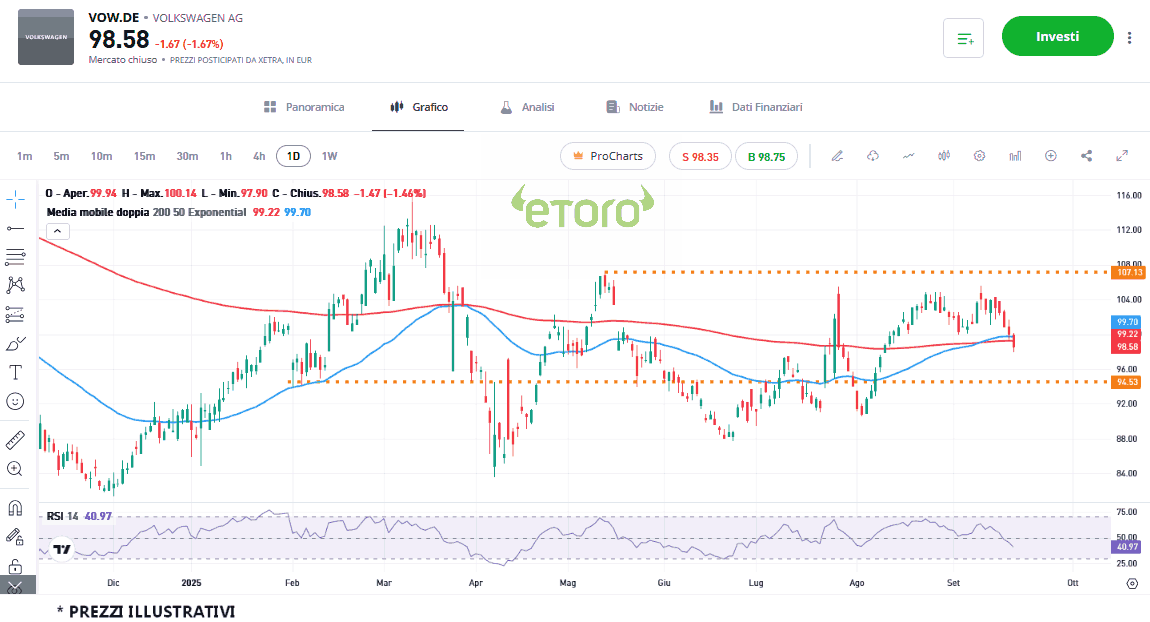The width and height of the screenshot is (1150, 622).
Task: Click the share chart icon
Action: pyautogui.click(x=1086, y=156)
